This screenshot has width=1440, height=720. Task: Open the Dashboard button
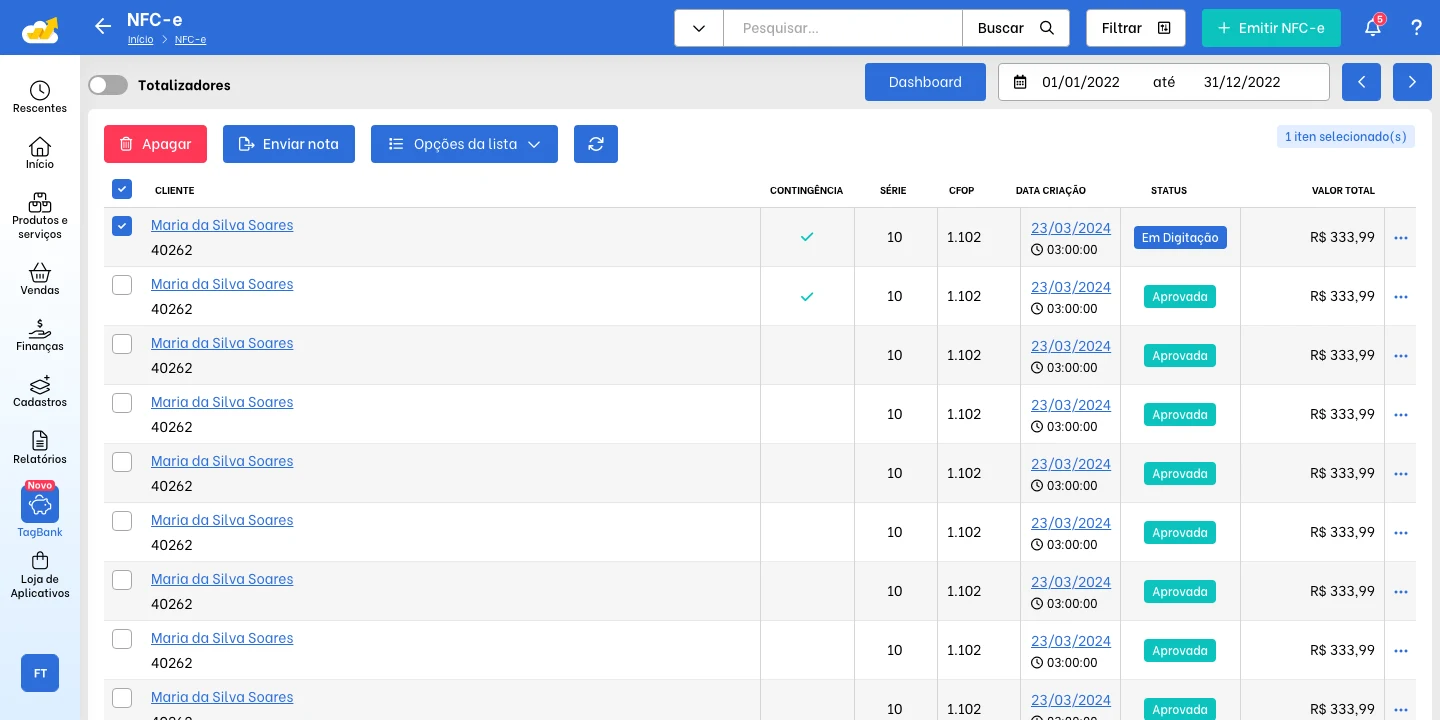pyautogui.click(x=925, y=82)
